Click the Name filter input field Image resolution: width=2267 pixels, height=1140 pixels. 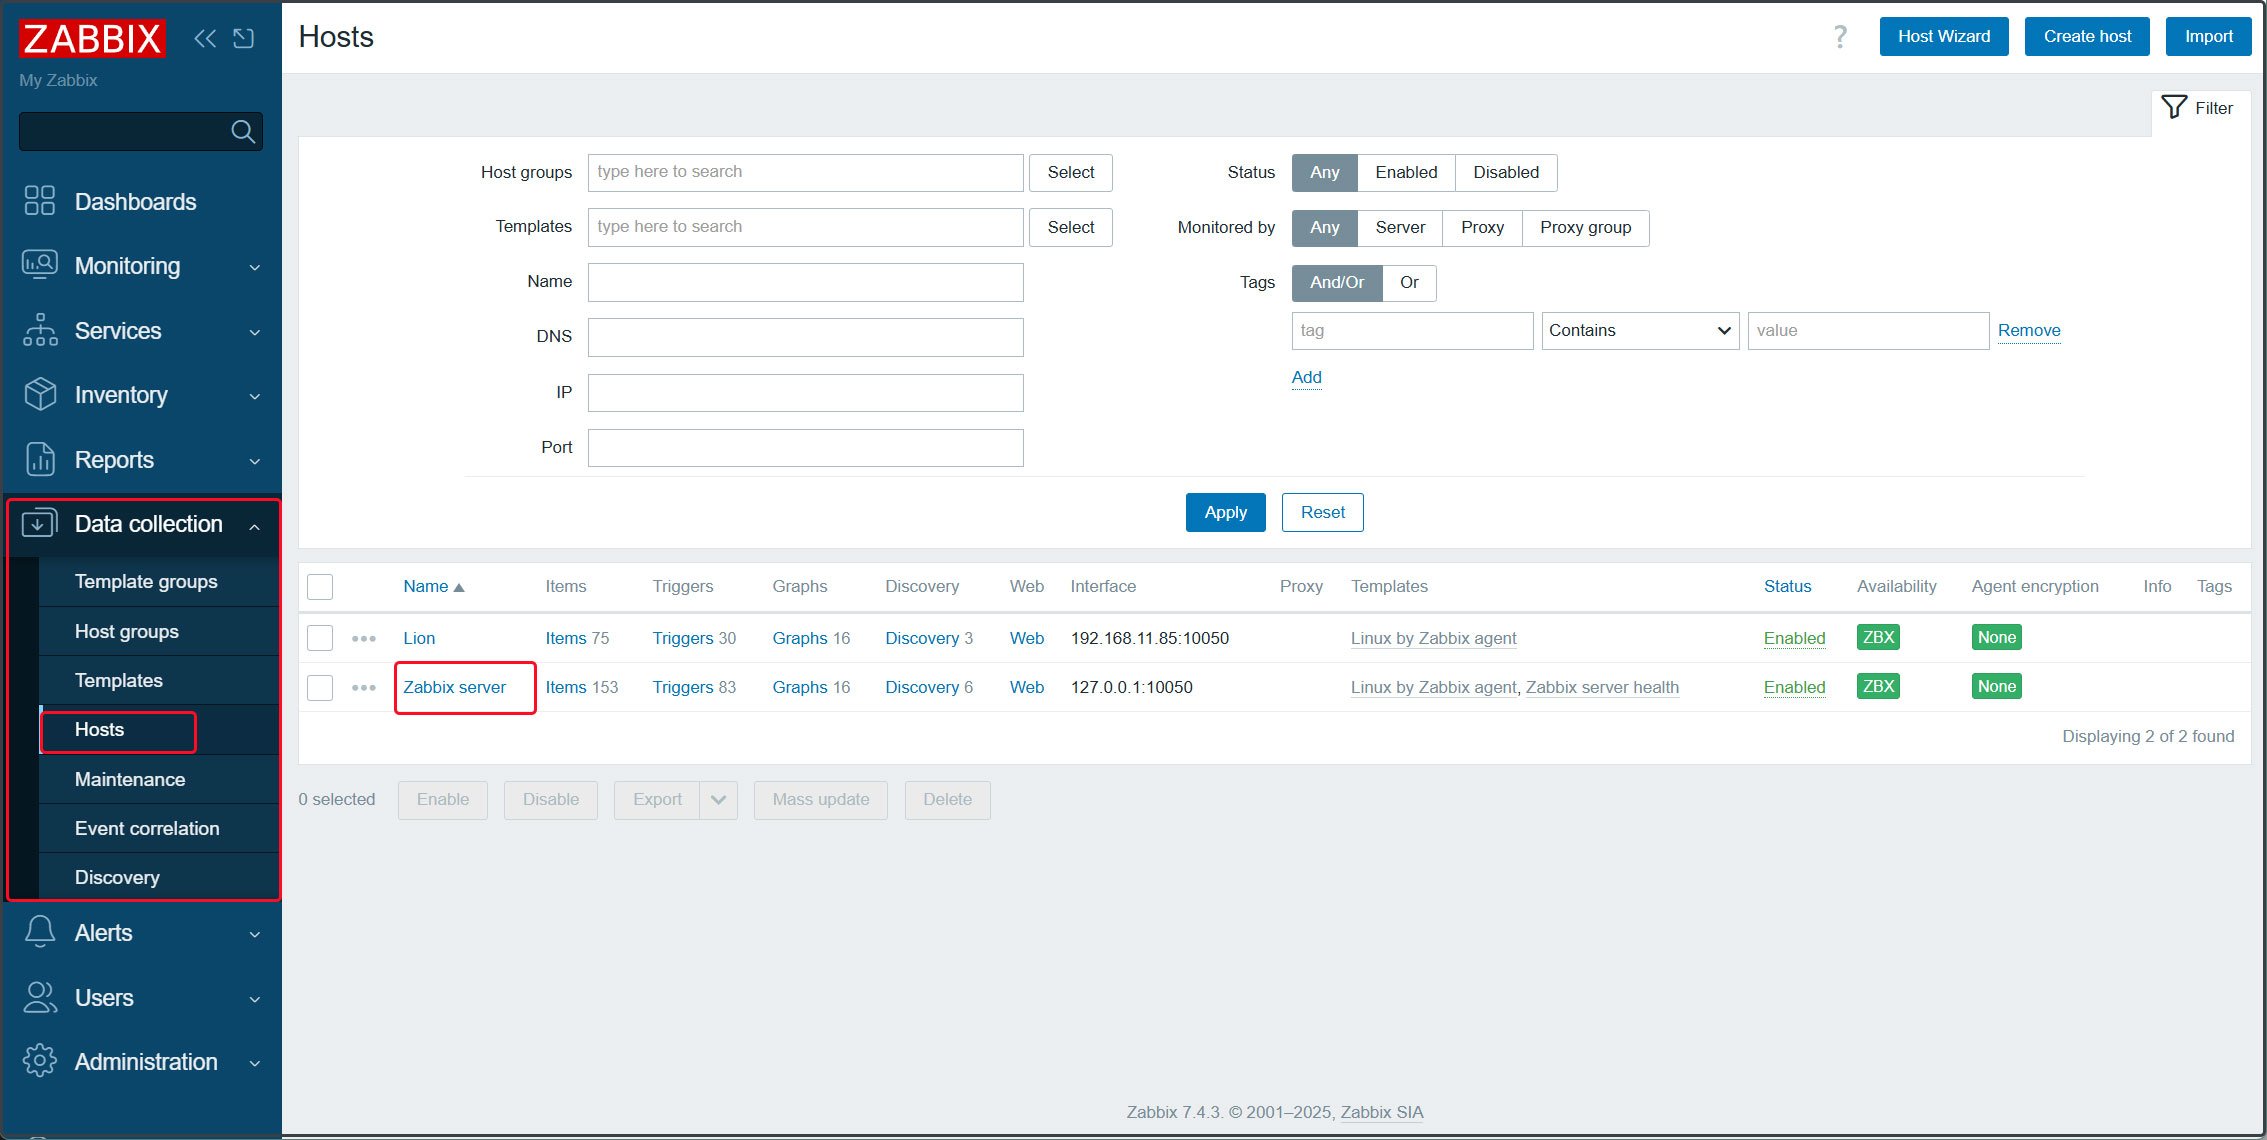pyautogui.click(x=805, y=282)
